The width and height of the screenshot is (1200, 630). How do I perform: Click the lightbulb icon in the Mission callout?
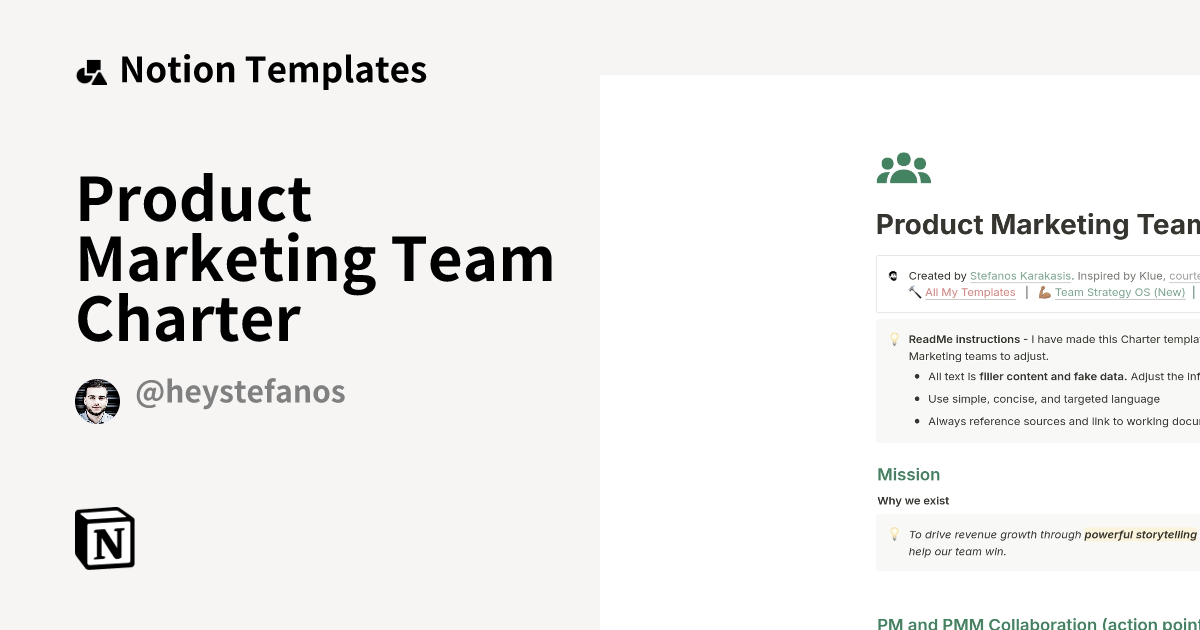tap(894, 535)
